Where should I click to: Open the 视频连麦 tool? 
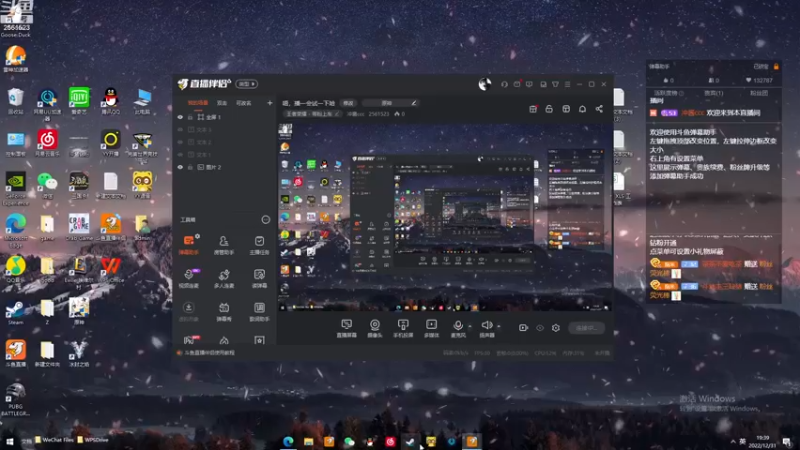click(188, 278)
